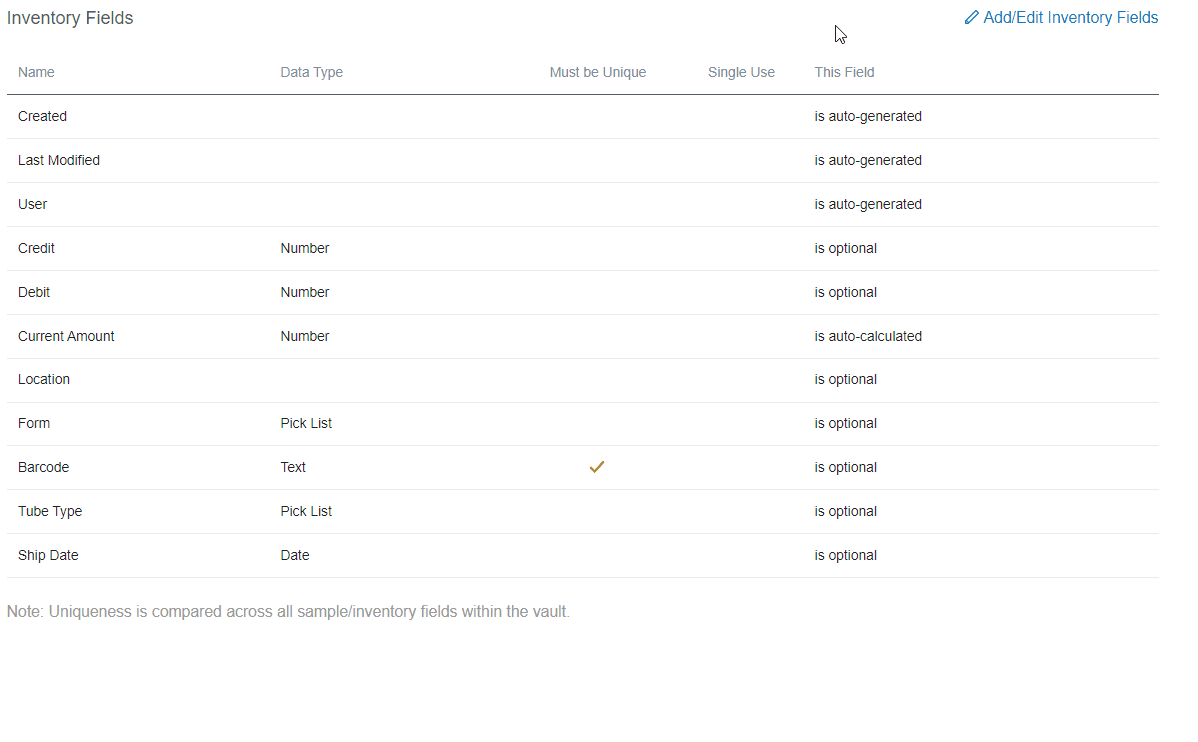Click the Inventory Fields section heading

tap(70, 18)
